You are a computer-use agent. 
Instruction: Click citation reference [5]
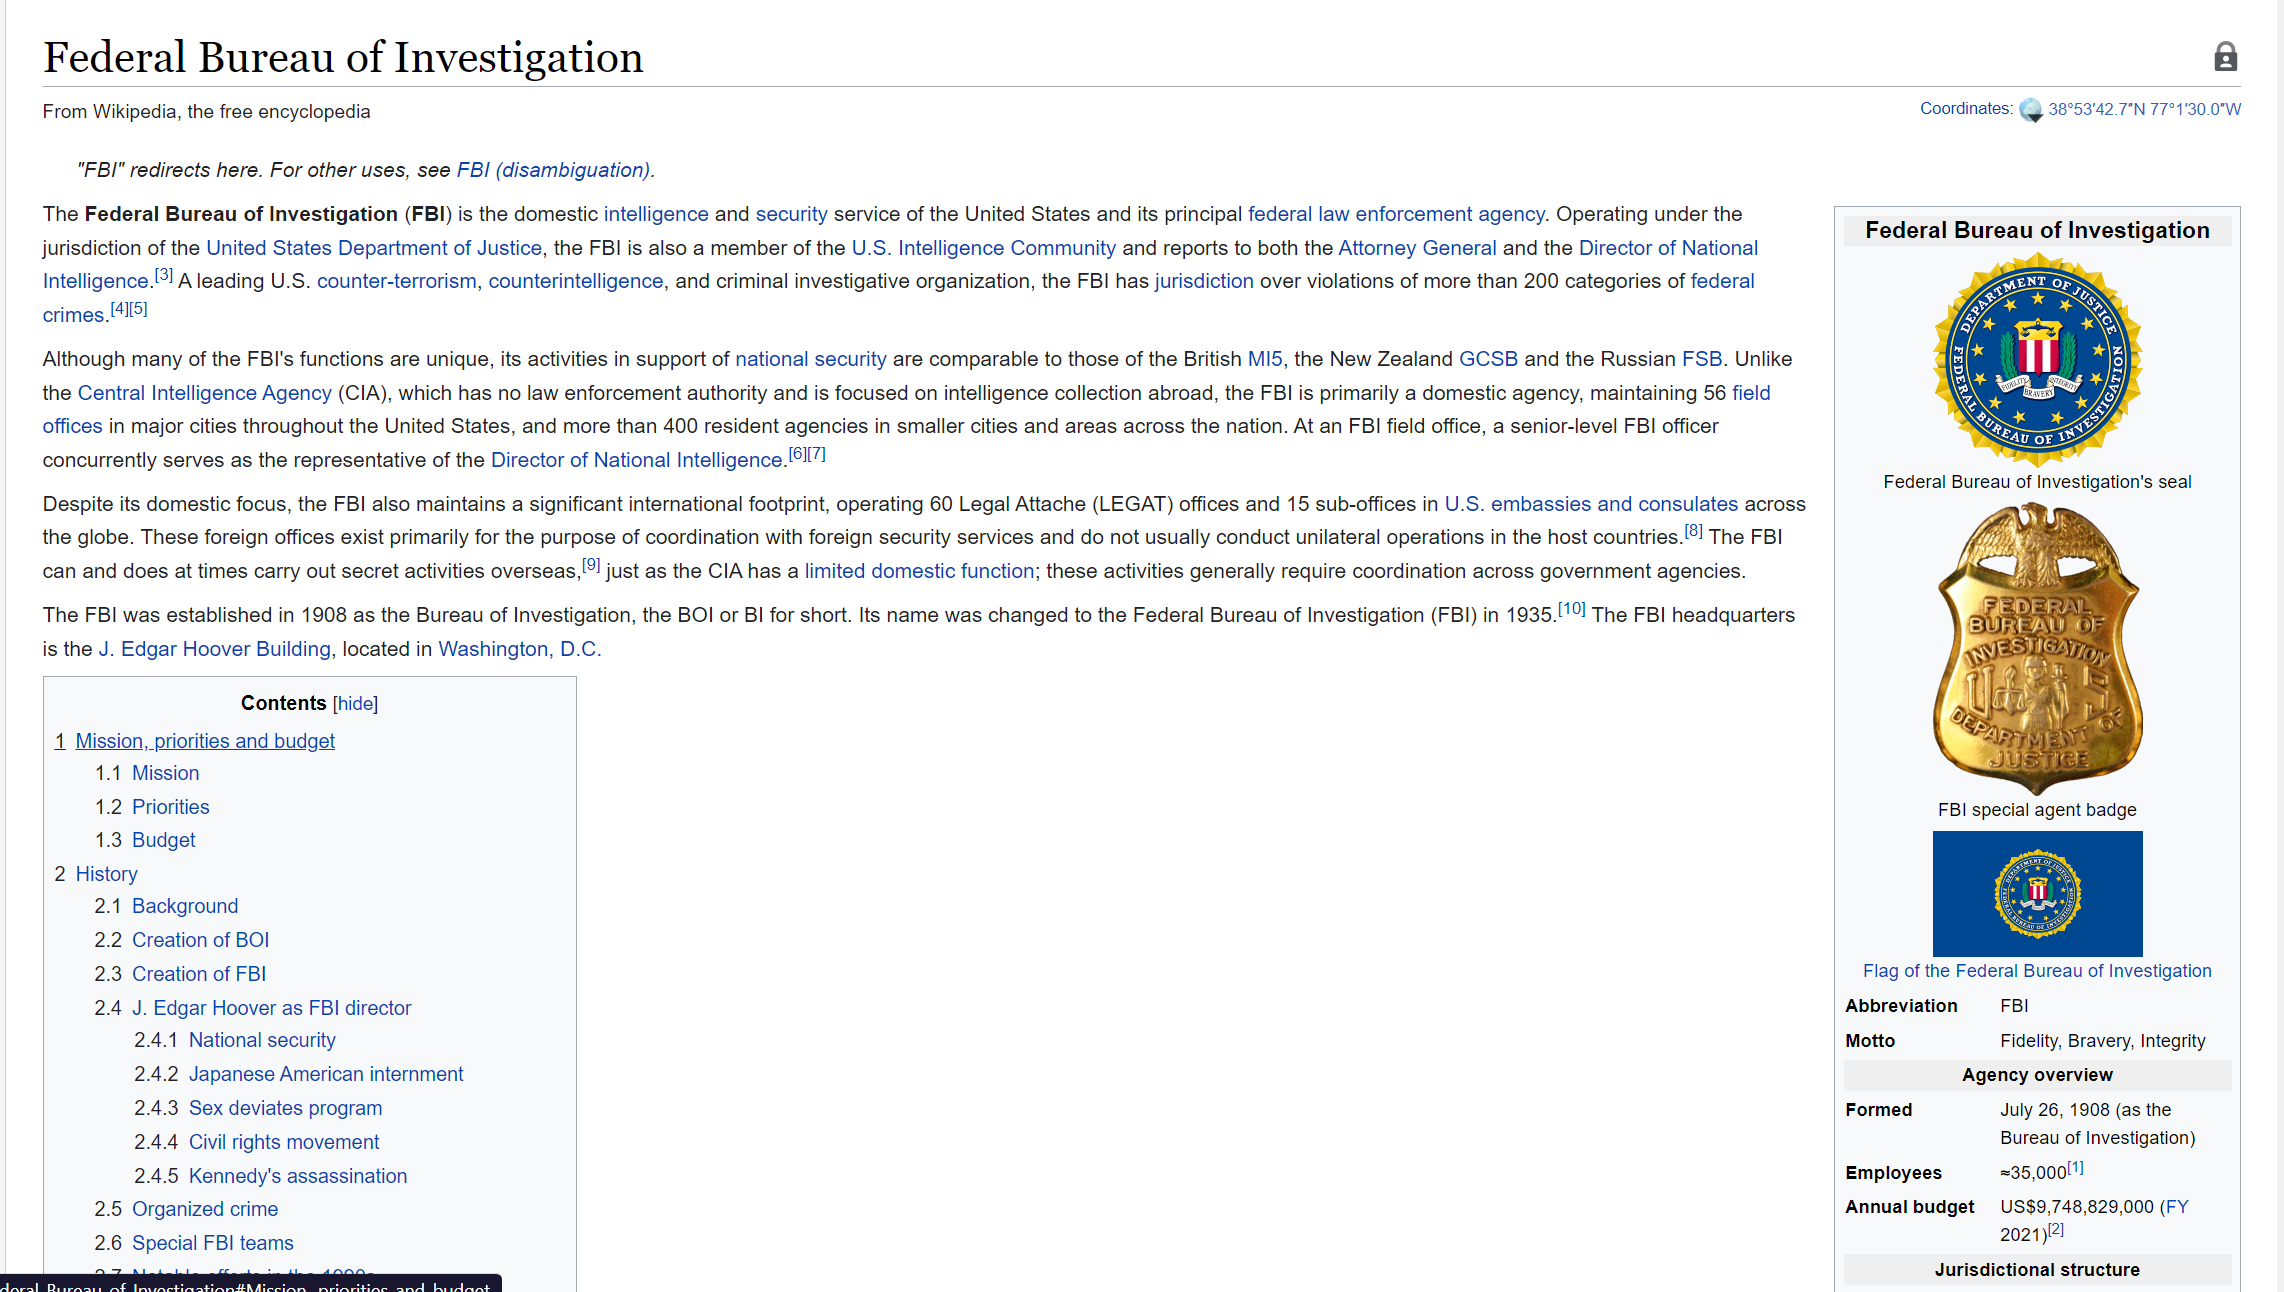(x=138, y=308)
